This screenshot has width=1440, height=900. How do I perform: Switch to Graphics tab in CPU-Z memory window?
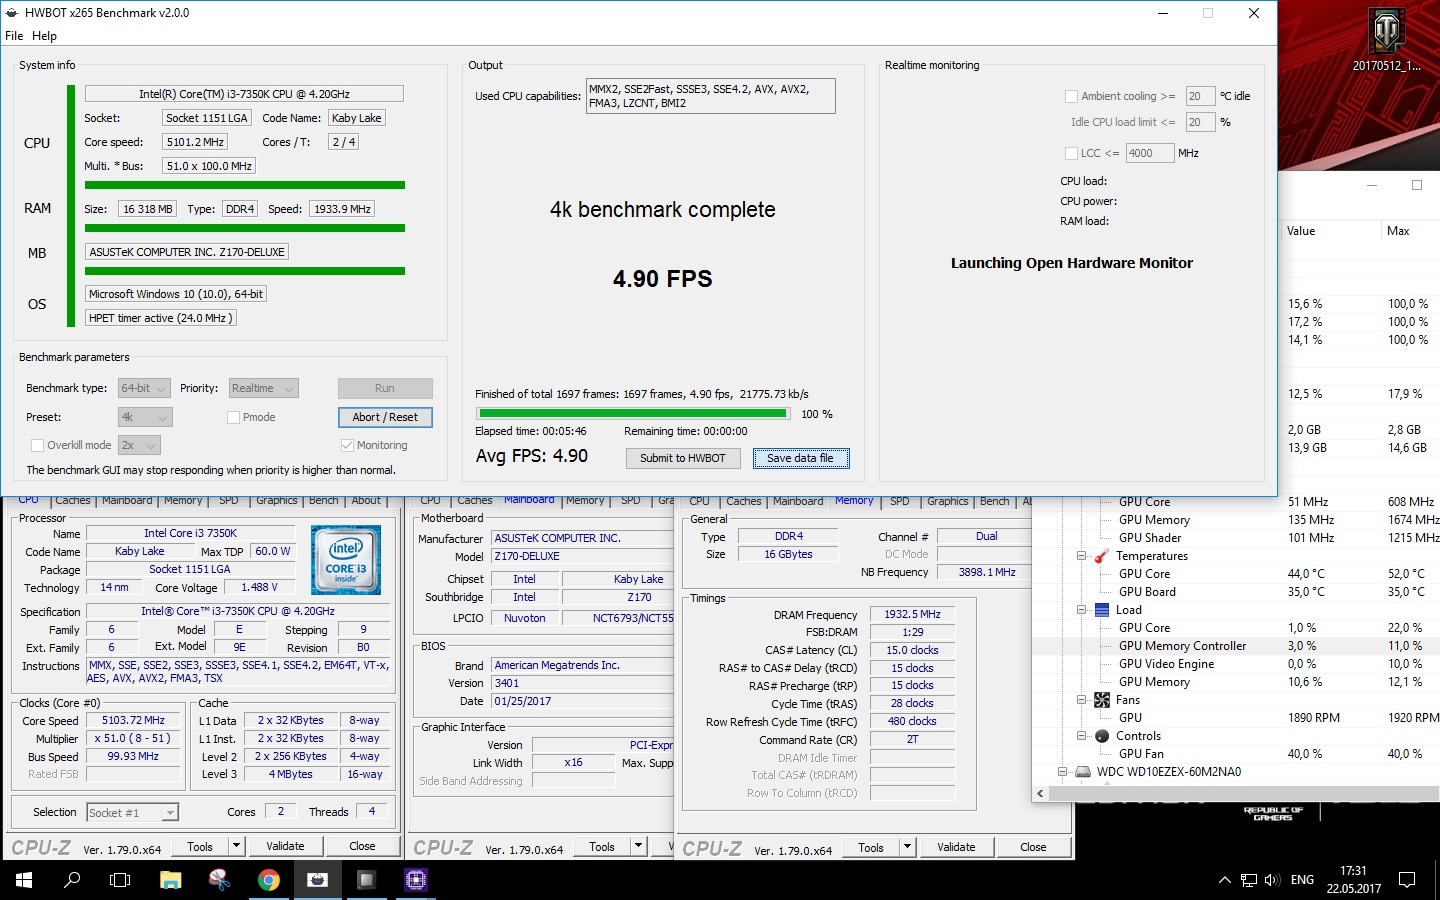pyautogui.click(x=948, y=501)
